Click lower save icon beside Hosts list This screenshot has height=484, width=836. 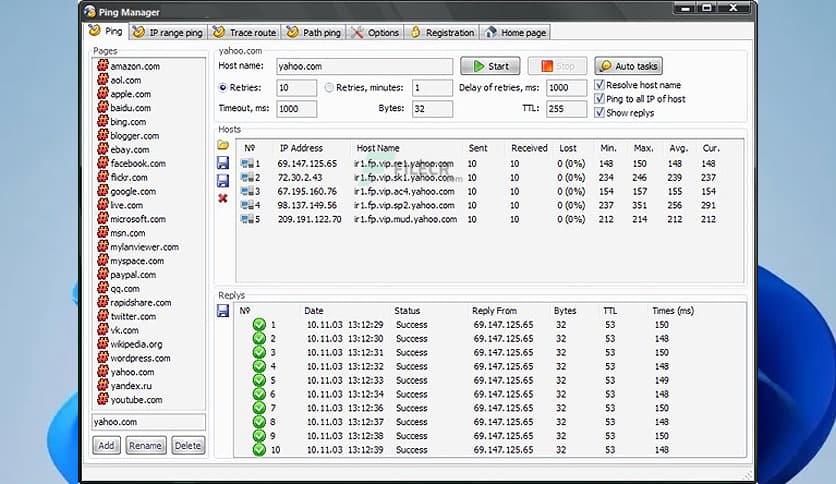click(x=223, y=181)
